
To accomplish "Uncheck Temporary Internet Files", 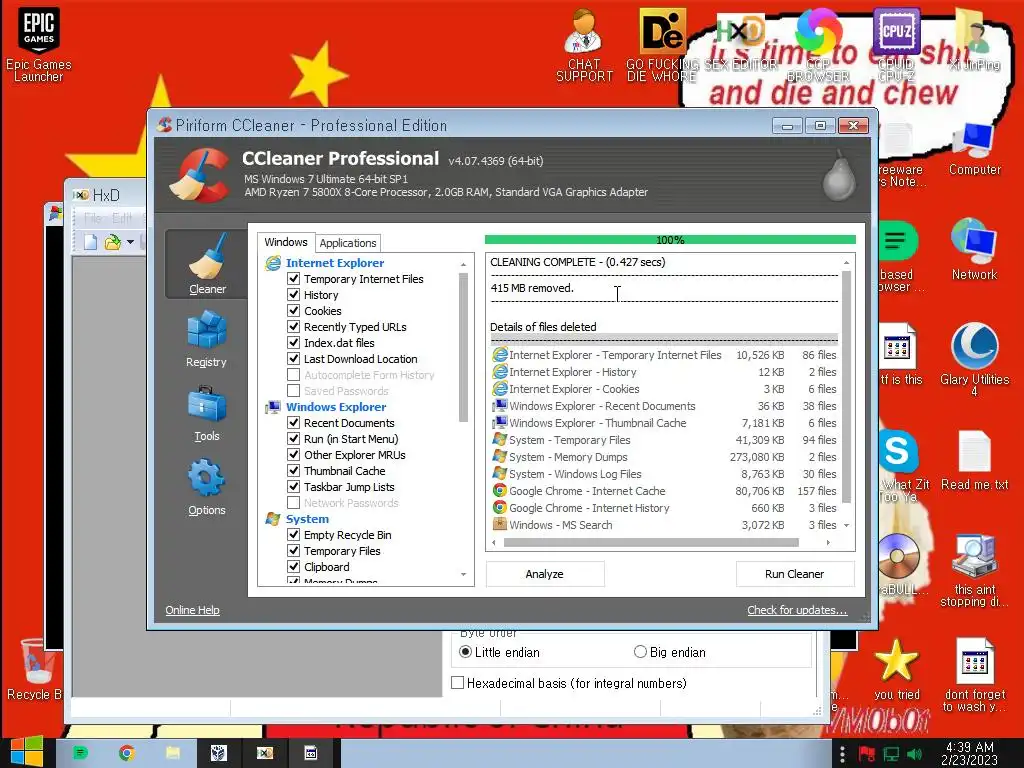I will [294, 279].
